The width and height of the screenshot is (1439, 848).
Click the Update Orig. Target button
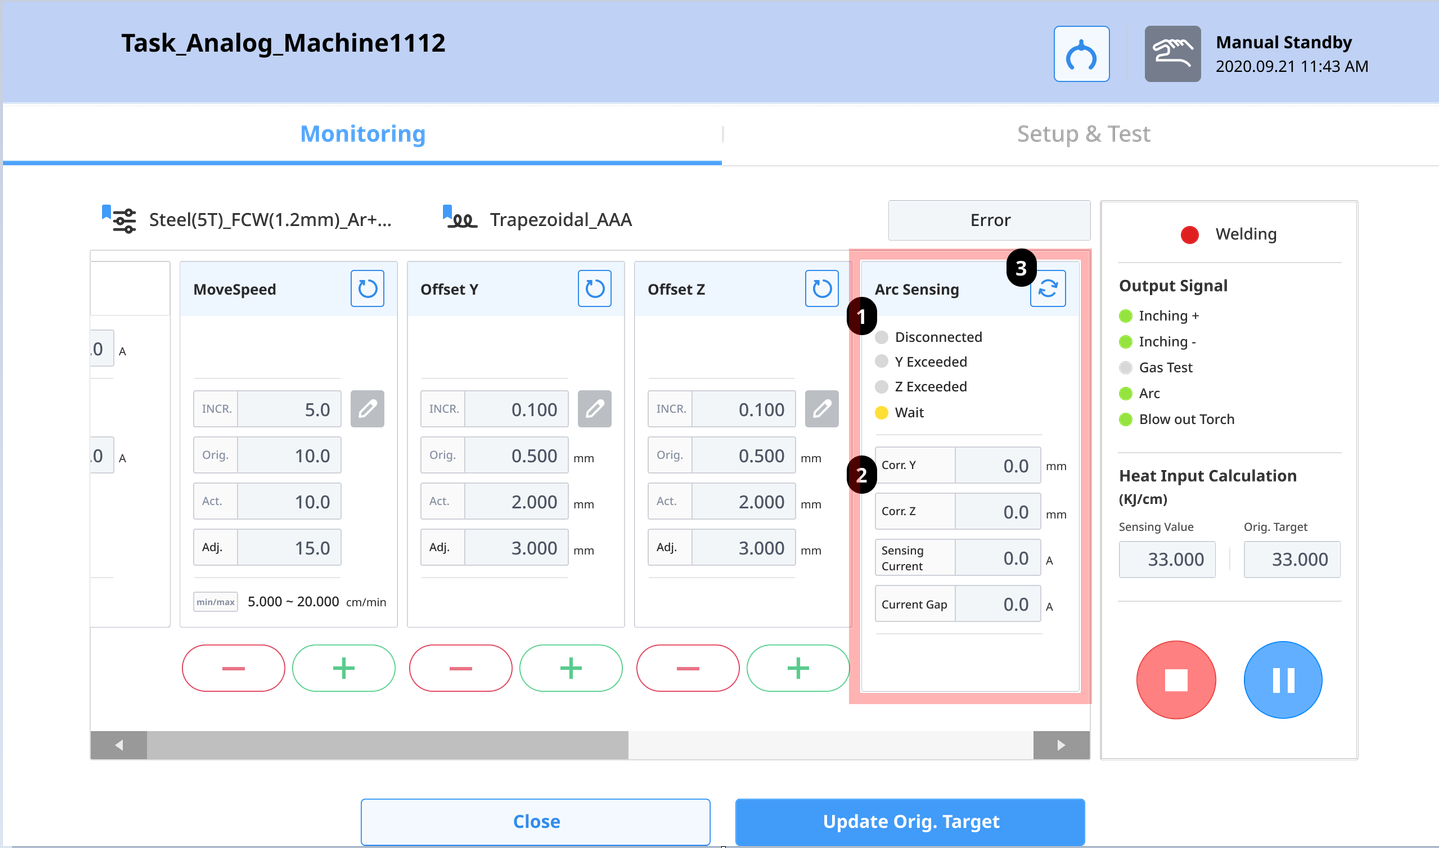[910, 822]
